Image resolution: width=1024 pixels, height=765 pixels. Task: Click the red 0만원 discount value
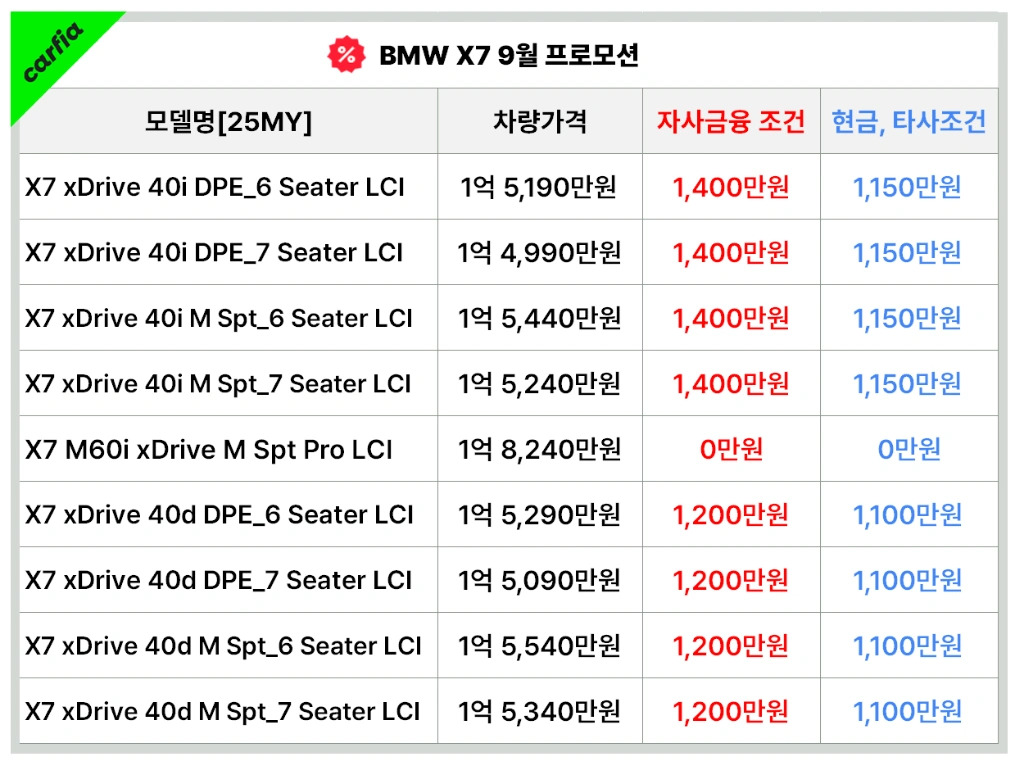tap(731, 450)
